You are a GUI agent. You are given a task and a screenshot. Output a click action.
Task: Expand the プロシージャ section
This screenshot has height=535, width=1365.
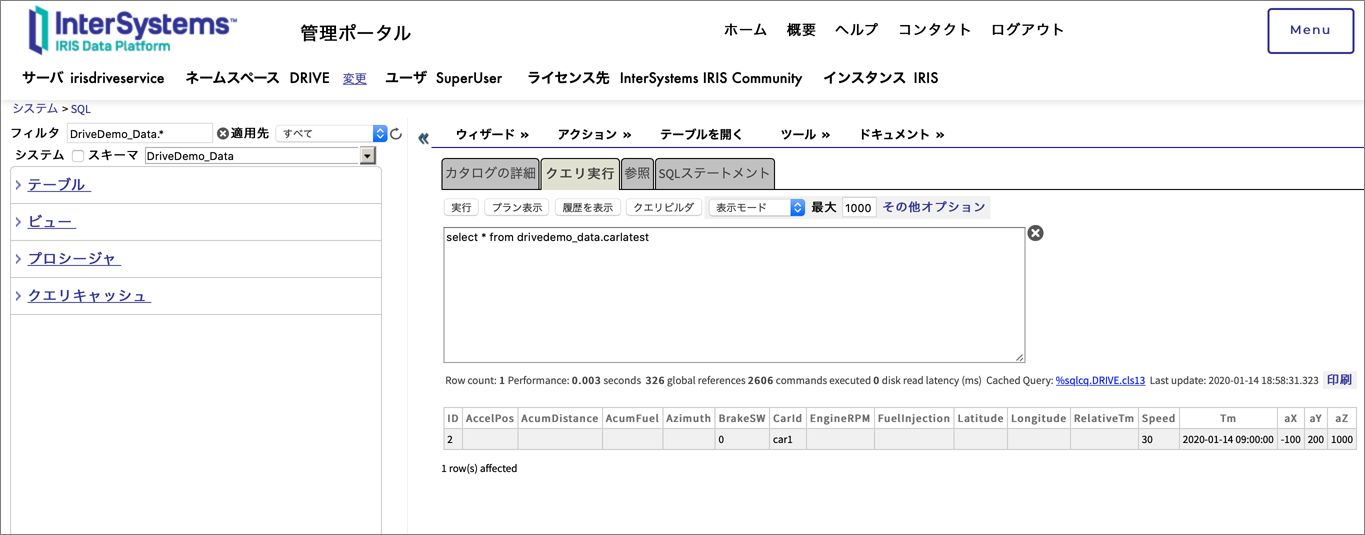click(x=18, y=259)
